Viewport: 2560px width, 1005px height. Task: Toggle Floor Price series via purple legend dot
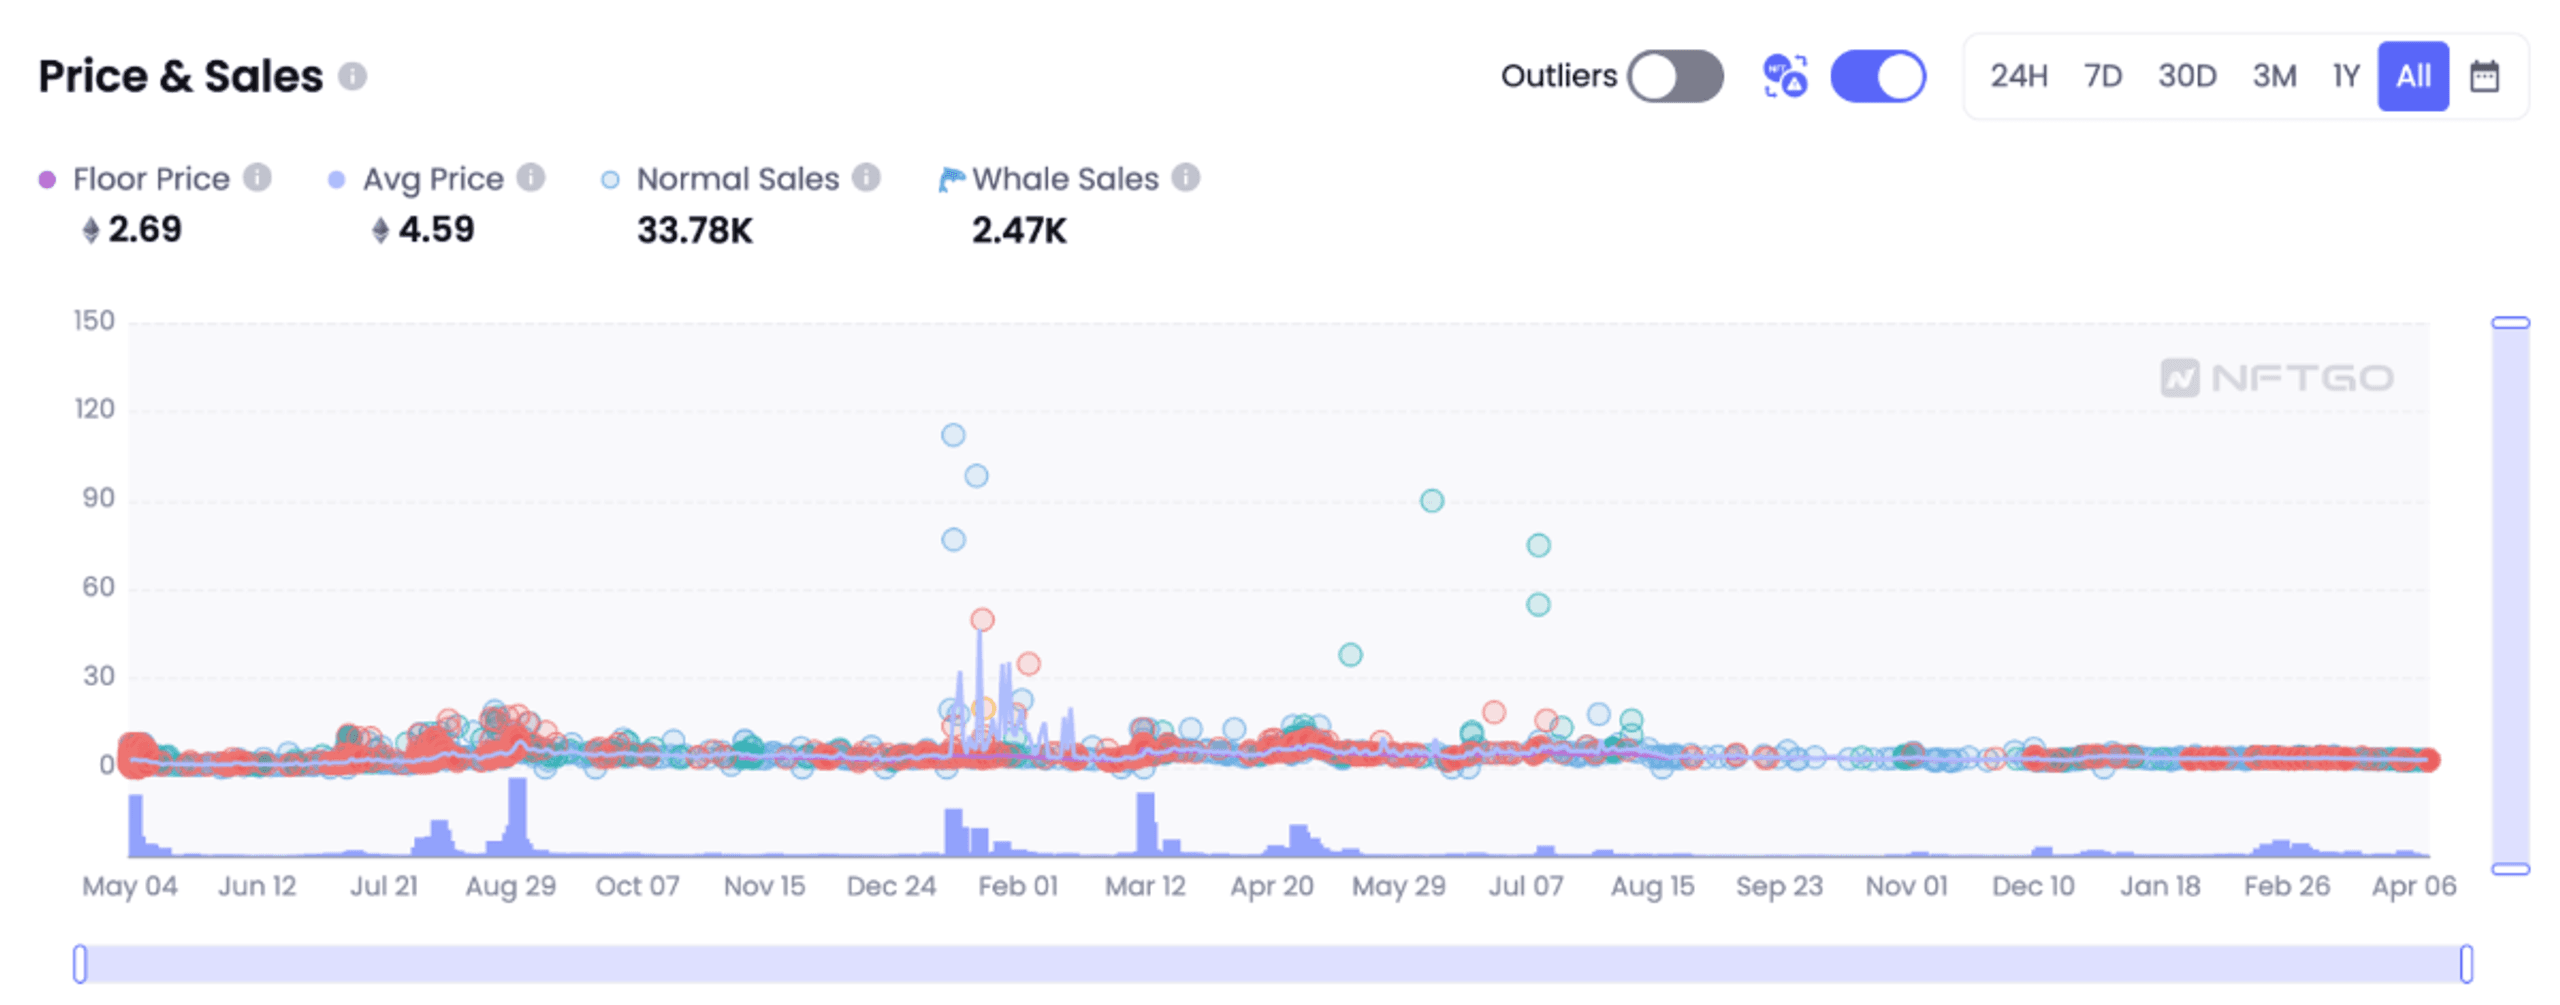47,180
